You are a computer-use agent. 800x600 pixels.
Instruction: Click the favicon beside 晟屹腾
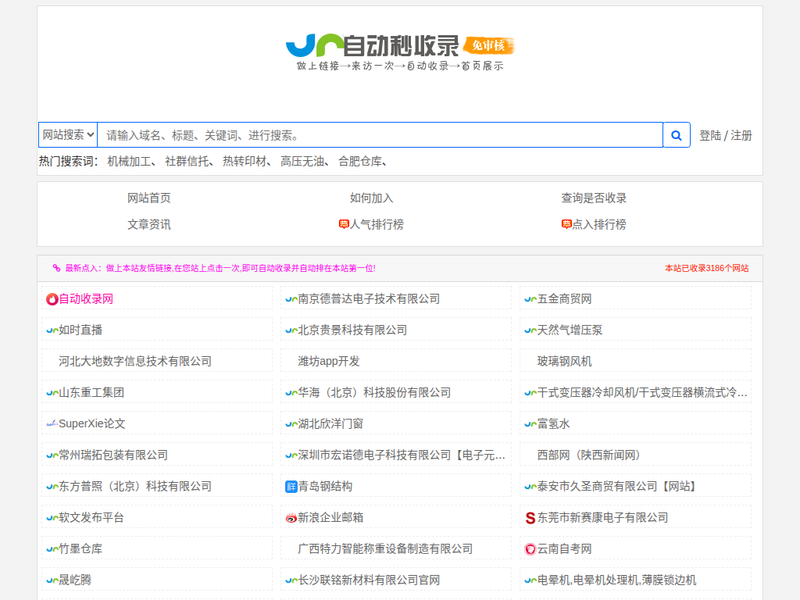pyautogui.click(x=52, y=580)
